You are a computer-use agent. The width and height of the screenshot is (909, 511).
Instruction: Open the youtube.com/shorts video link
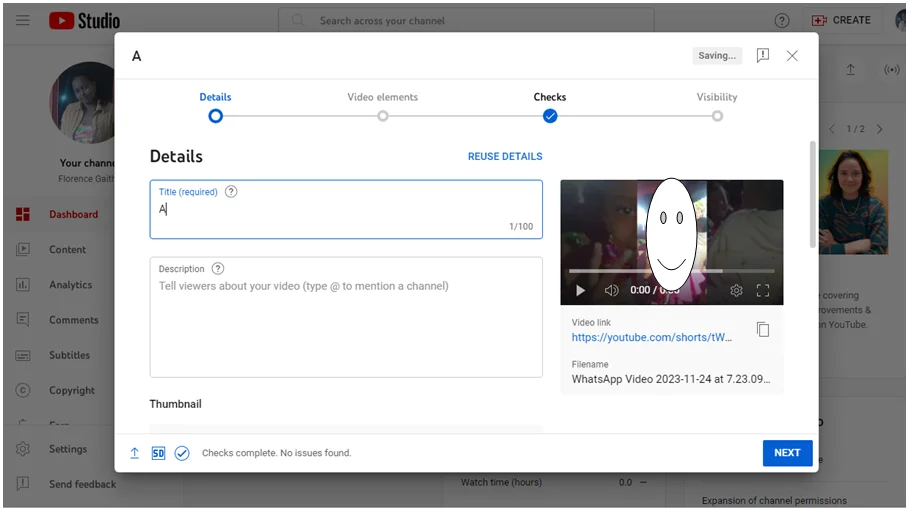(651, 338)
